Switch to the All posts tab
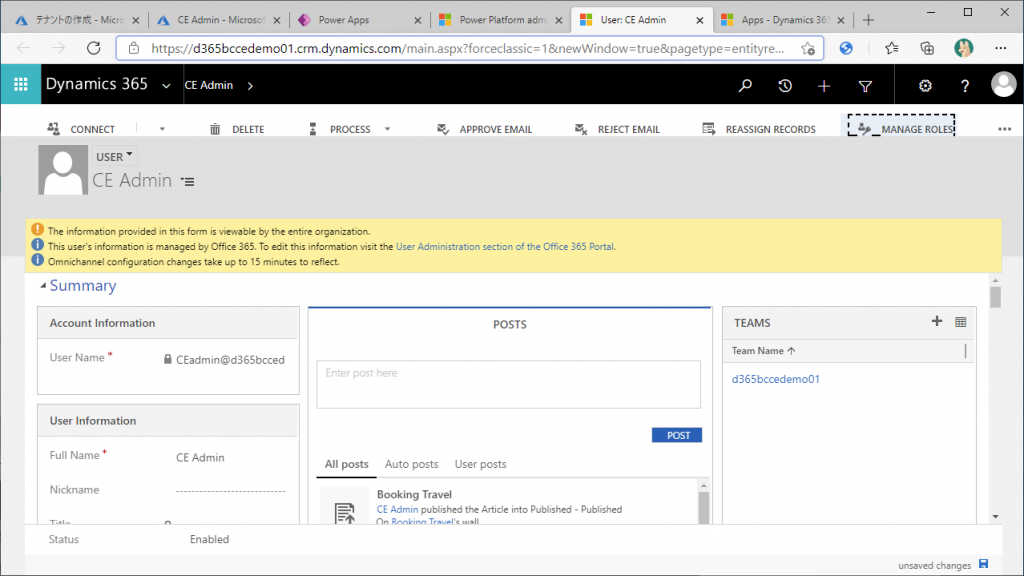The image size is (1024, 576). point(346,464)
